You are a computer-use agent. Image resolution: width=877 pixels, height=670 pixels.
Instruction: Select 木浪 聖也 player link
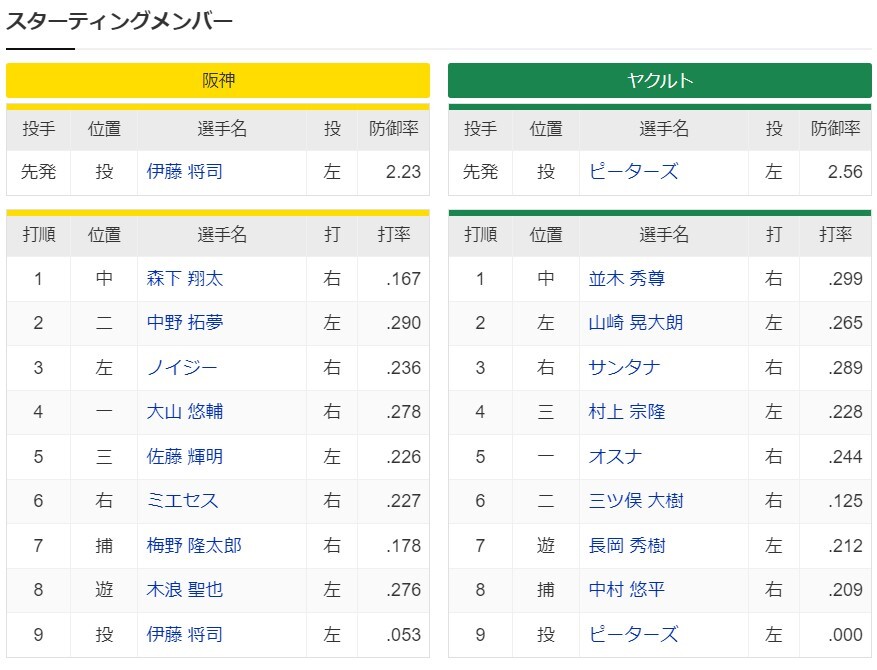185,590
